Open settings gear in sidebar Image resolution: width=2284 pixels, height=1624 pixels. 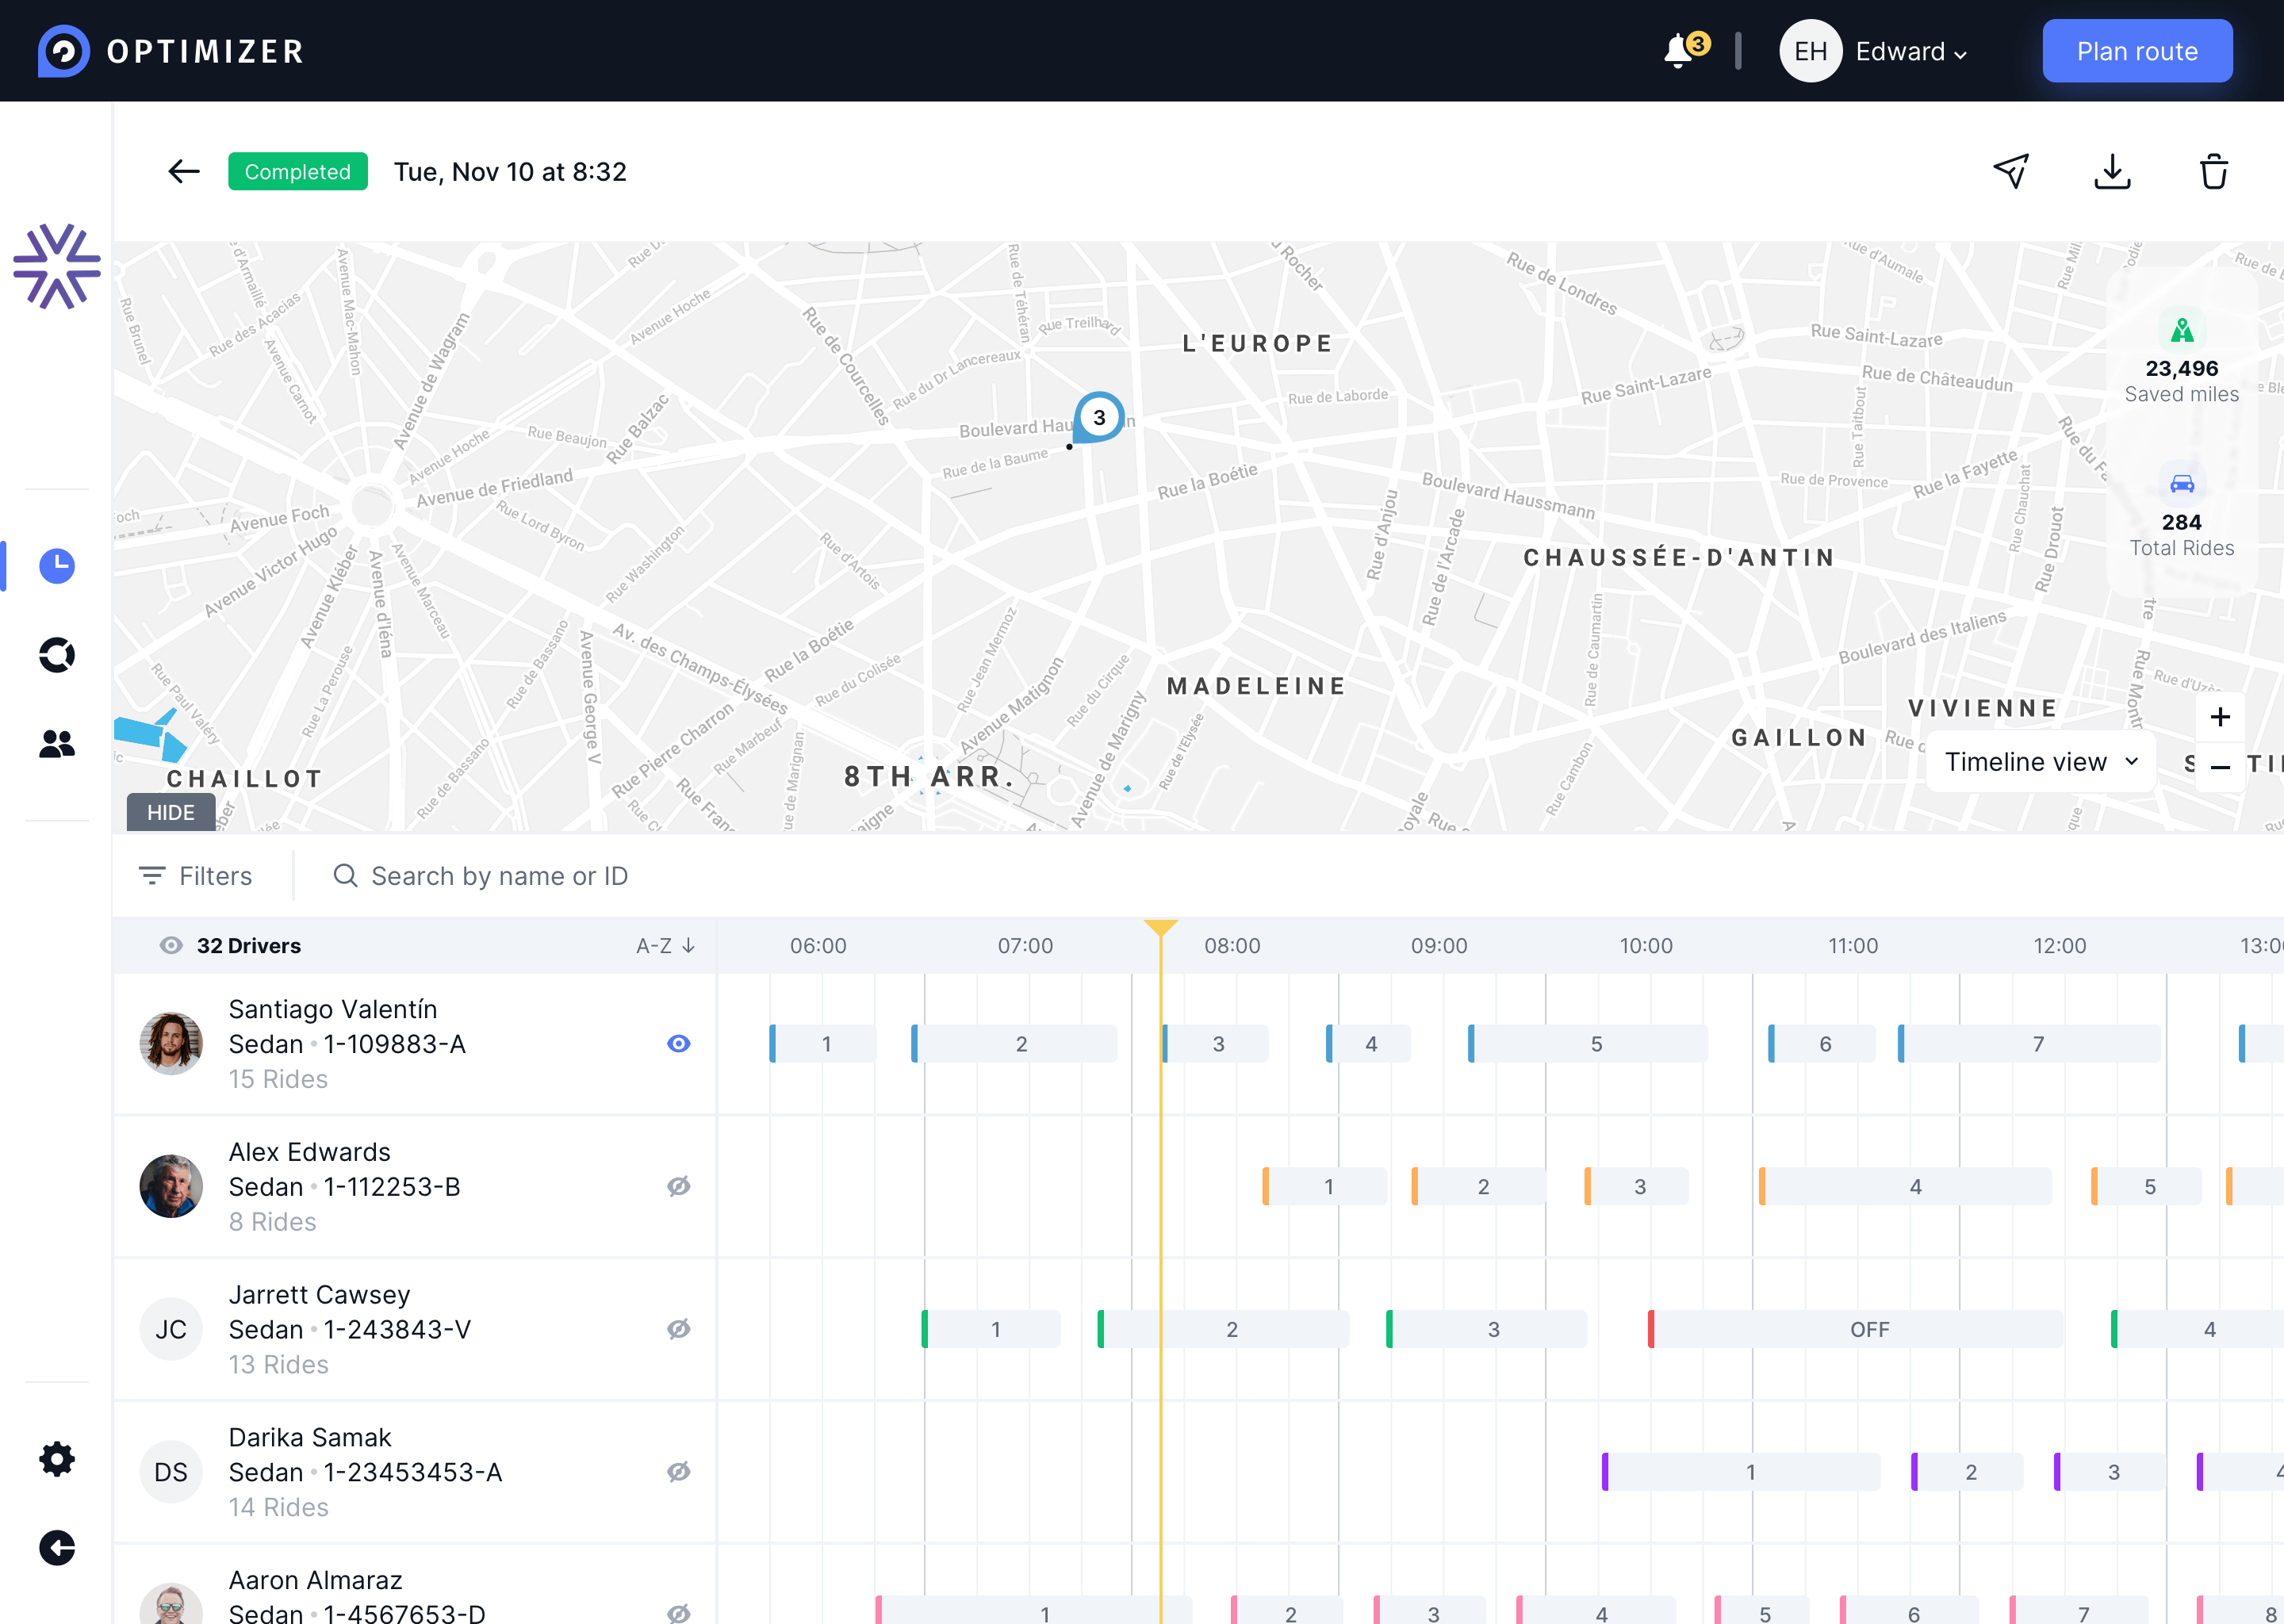point(57,1459)
